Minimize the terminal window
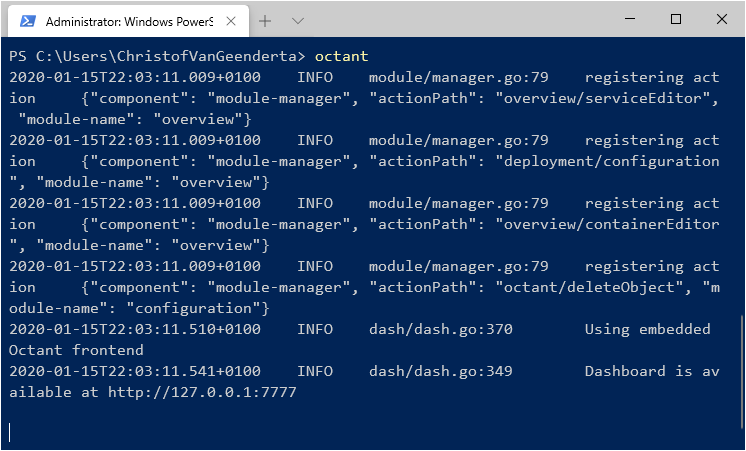 point(630,20)
